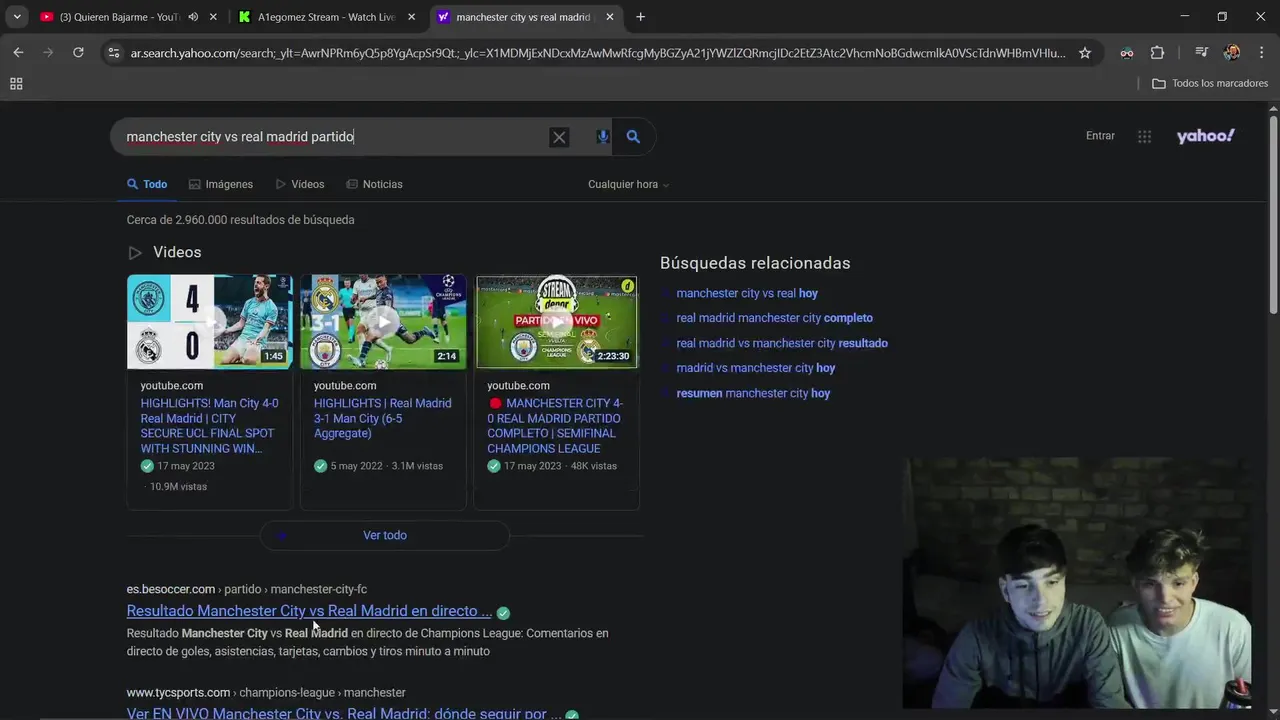Open Resultado Manchester City vs Real Madrid en directo
The height and width of the screenshot is (720, 1280).
coord(309,611)
